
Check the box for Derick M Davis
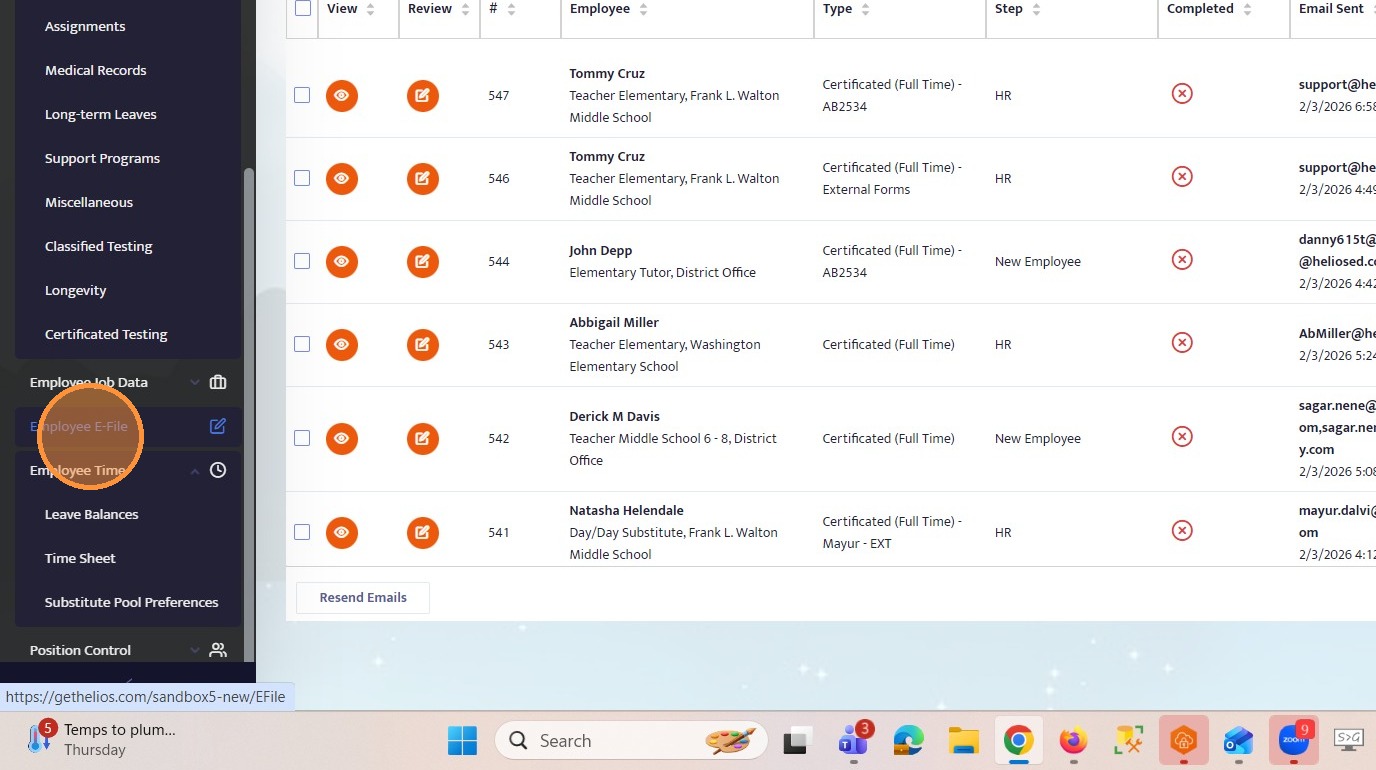pos(302,438)
